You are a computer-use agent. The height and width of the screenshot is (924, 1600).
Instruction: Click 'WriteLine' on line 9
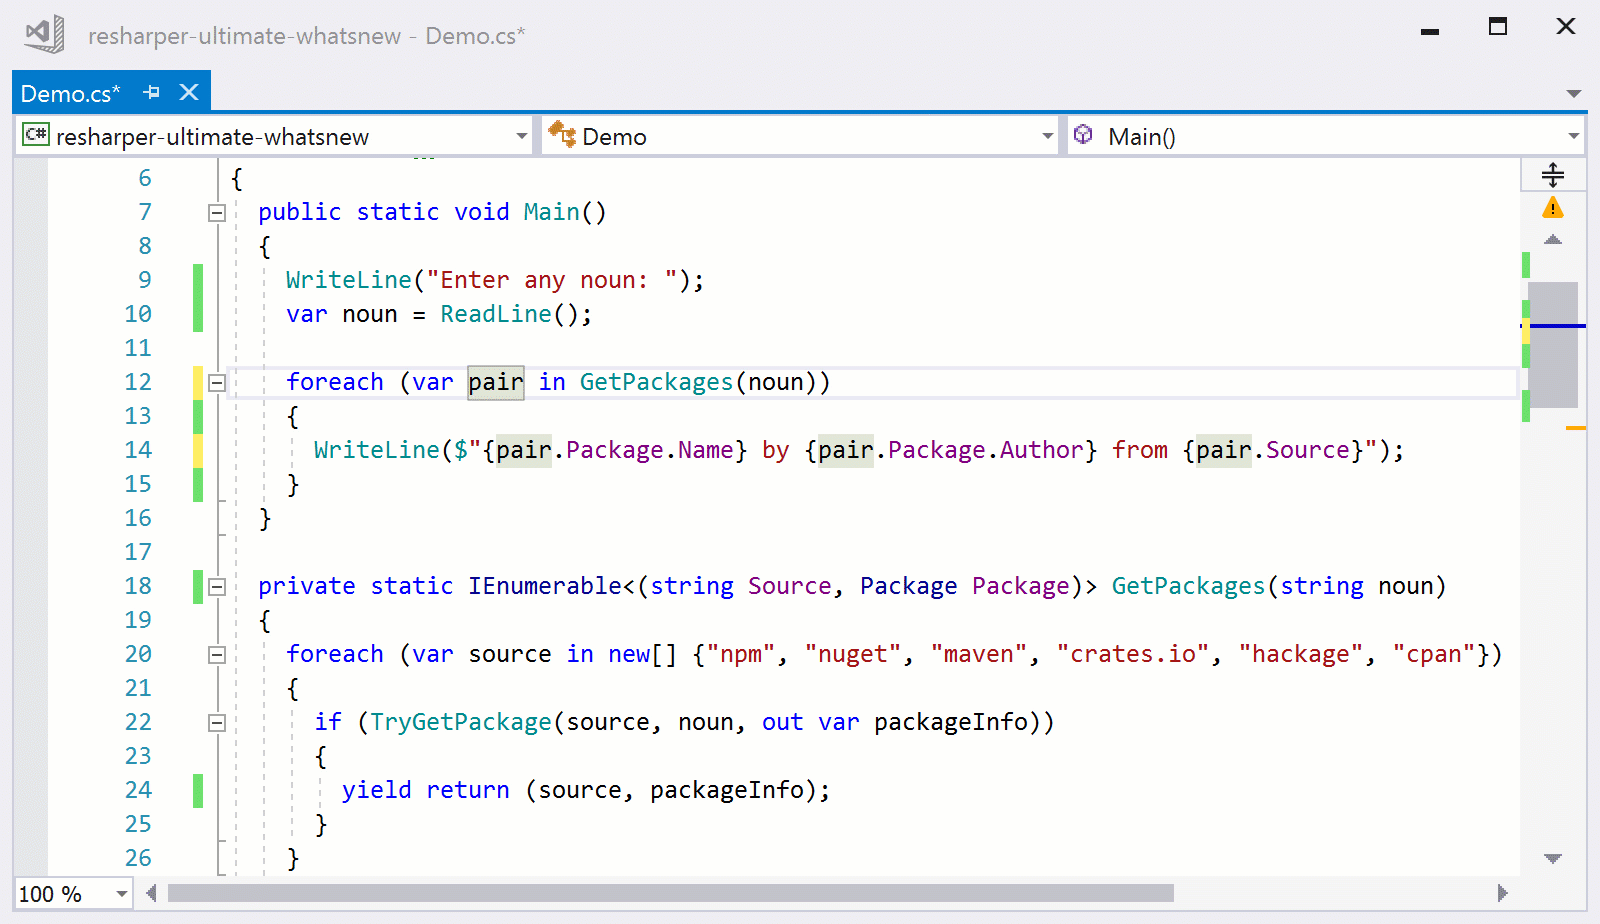coord(349,280)
